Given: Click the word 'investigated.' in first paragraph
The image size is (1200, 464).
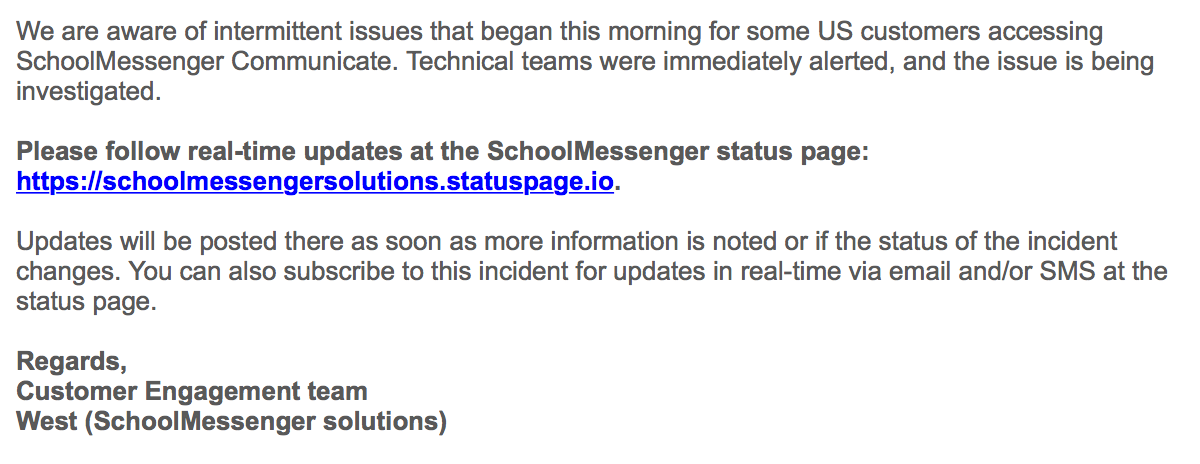Looking at the screenshot, I should (x=88, y=93).
